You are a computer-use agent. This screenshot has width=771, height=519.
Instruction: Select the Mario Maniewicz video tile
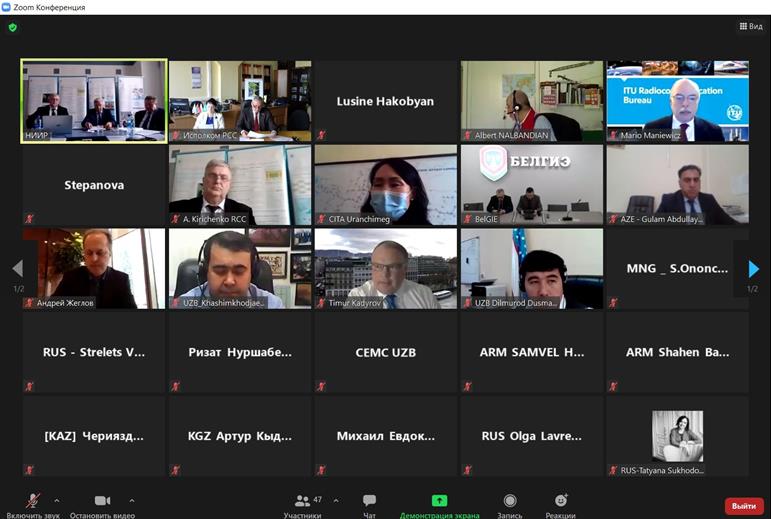pos(678,101)
